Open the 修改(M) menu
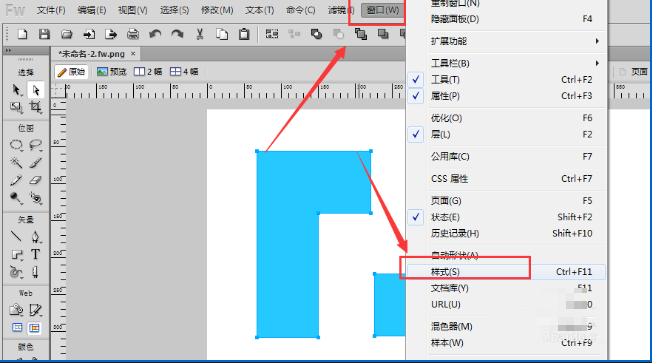 click(217, 10)
